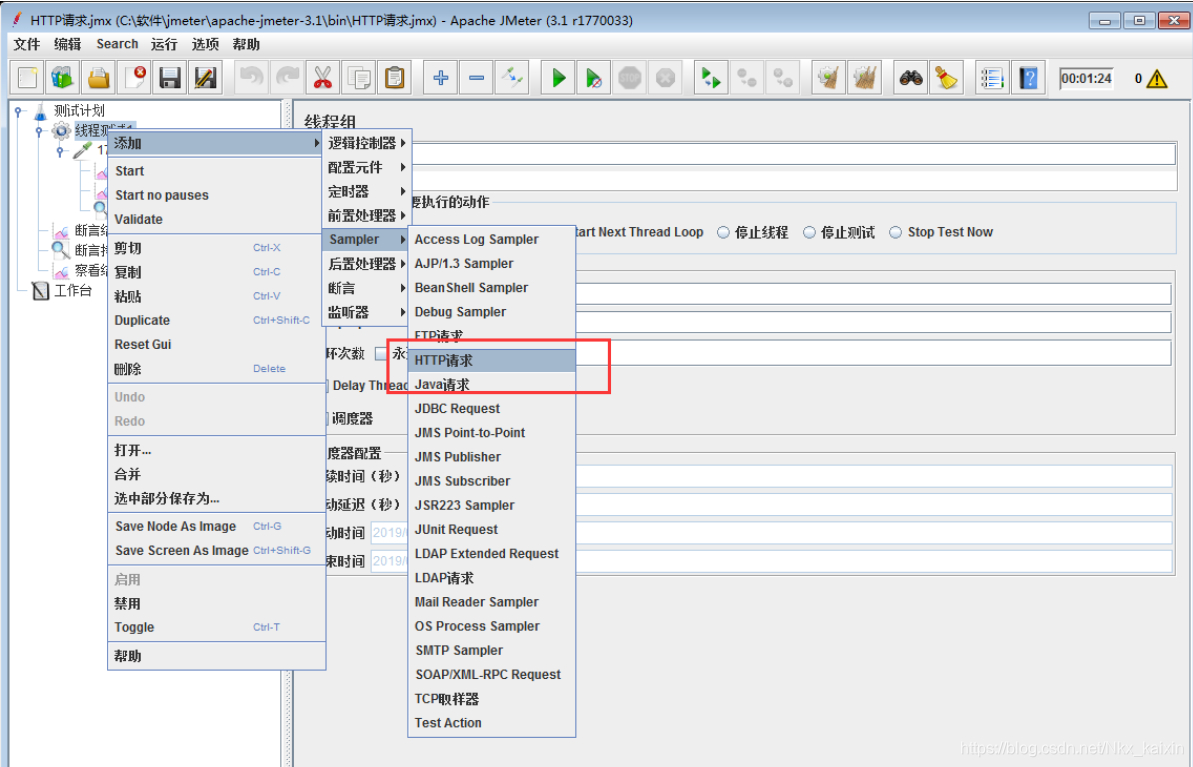
Task: Click the Undo arrow icon
Action: [x=251, y=78]
